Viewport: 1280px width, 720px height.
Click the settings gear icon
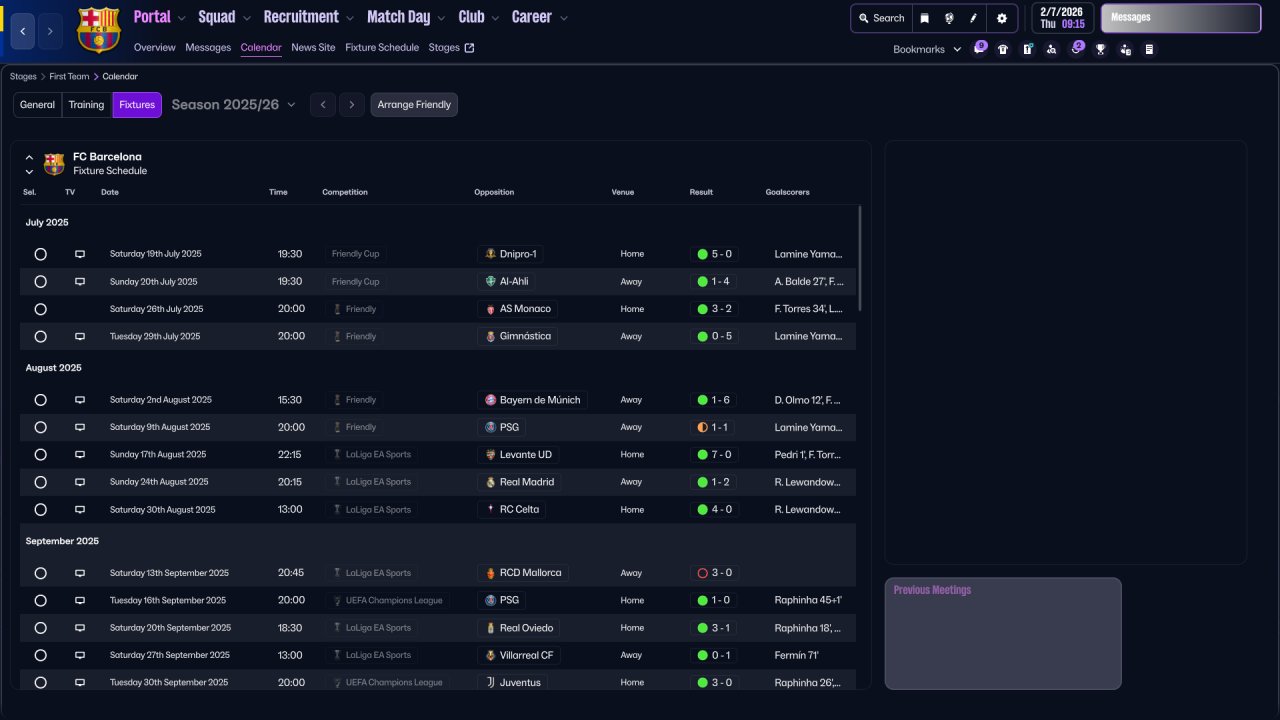click(1002, 18)
